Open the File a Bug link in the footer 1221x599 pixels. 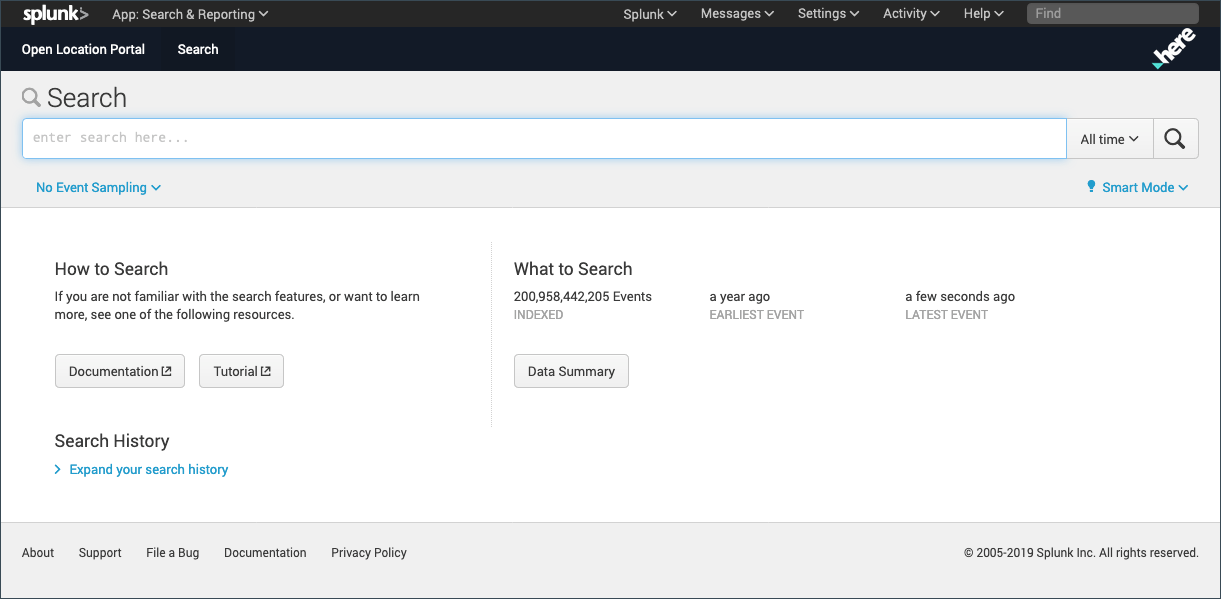click(172, 552)
